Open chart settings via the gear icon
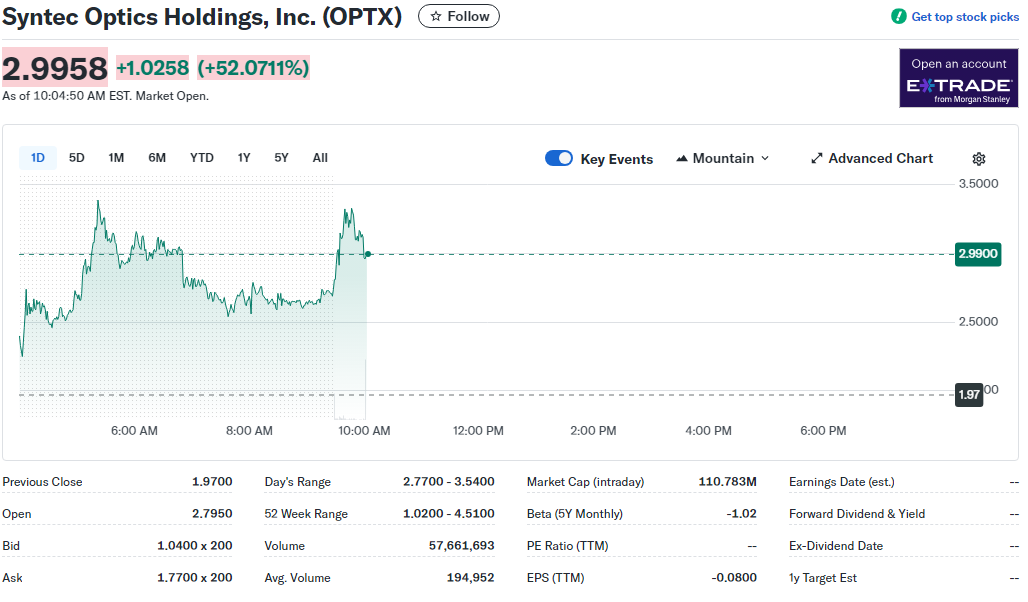The width and height of the screenshot is (1028, 602). tap(978, 158)
